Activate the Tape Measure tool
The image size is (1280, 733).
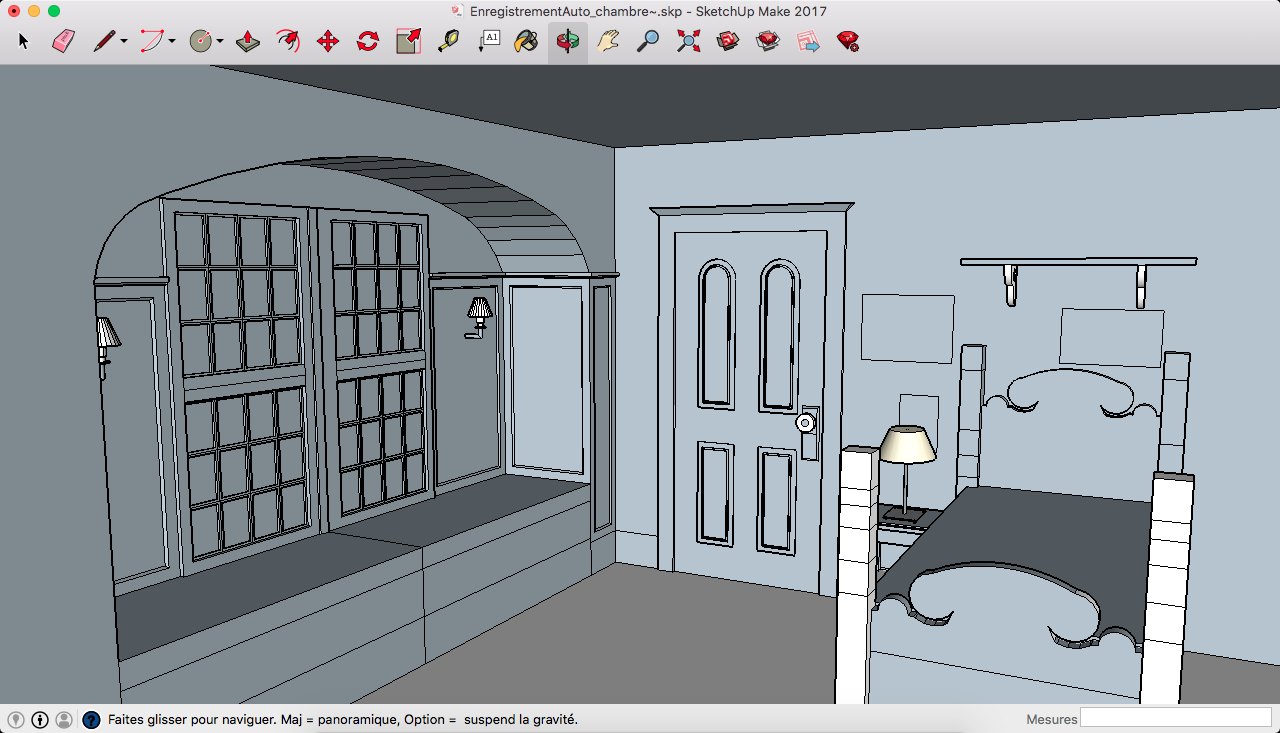(x=448, y=41)
